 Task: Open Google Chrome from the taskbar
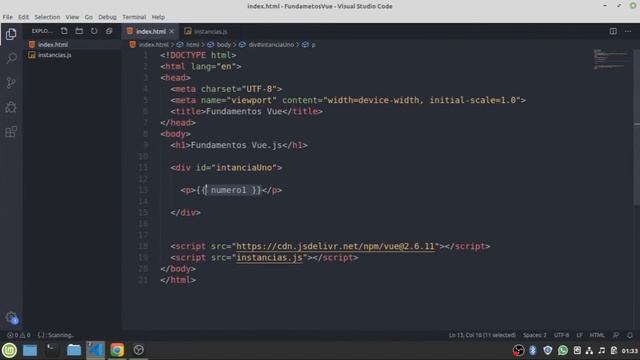(x=117, y=350)
